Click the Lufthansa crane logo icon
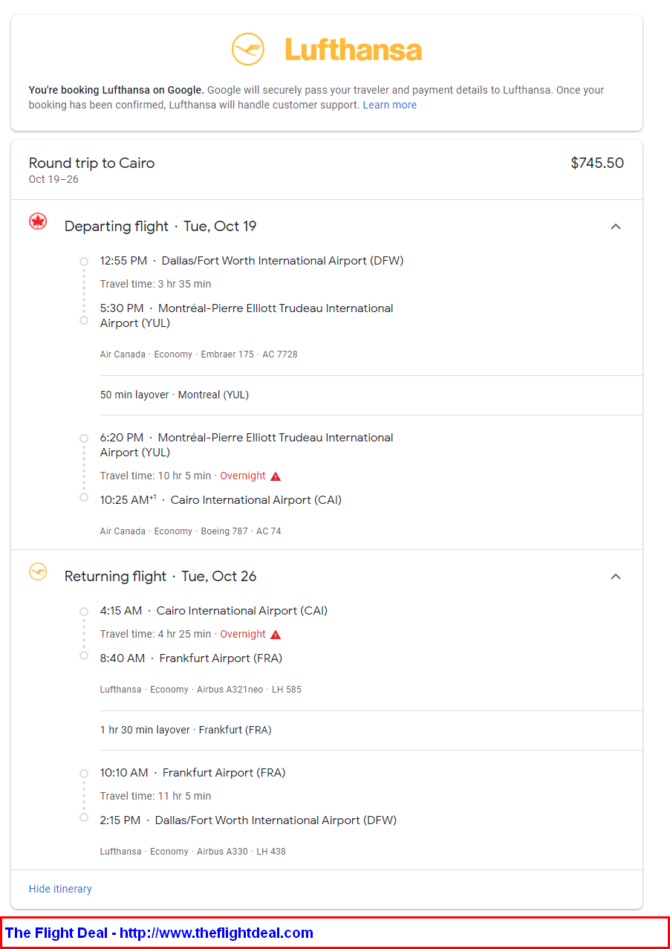The width and height of the screenshot is (670, 949). click(248, 49)
